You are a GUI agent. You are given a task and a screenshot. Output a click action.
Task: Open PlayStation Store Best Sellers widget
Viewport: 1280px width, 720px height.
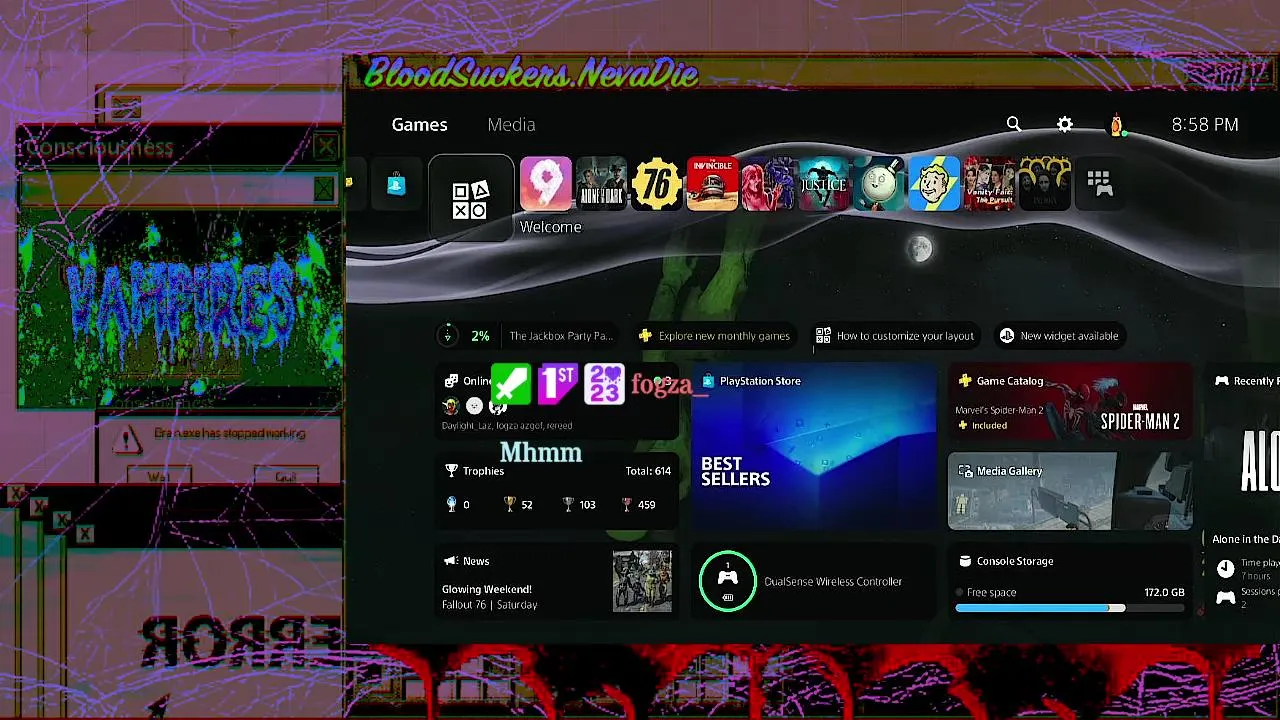[x=814, y=447]
